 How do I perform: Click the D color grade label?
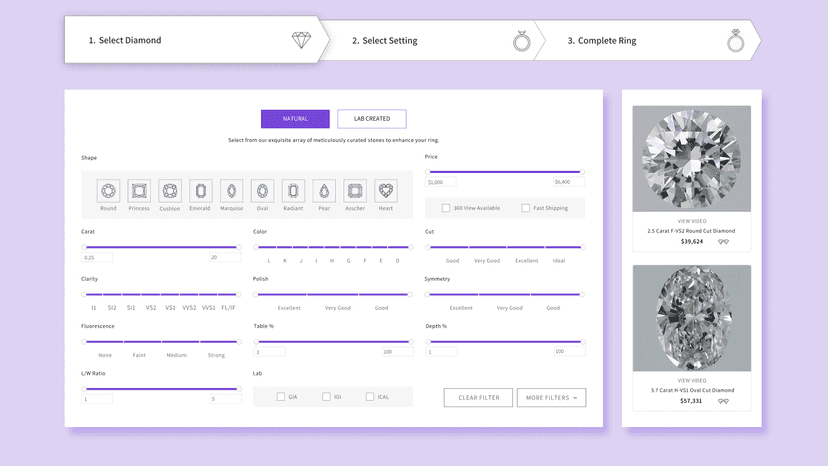point(398,261)
